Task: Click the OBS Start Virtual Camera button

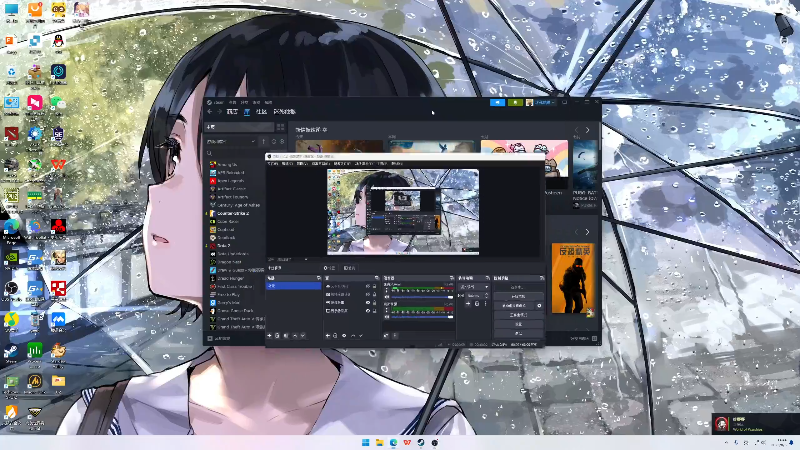Action: [x=514, y=306]
